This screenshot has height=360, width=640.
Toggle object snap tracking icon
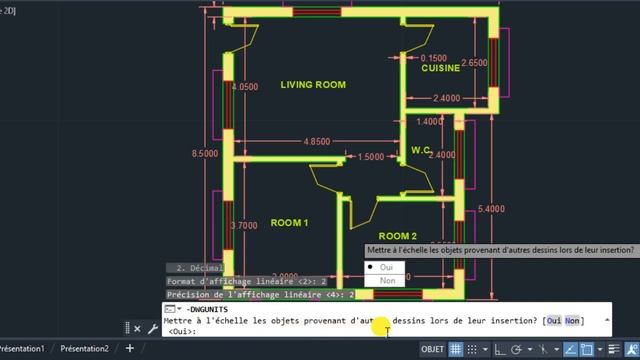pyautogui.click(x=571, y=349)
